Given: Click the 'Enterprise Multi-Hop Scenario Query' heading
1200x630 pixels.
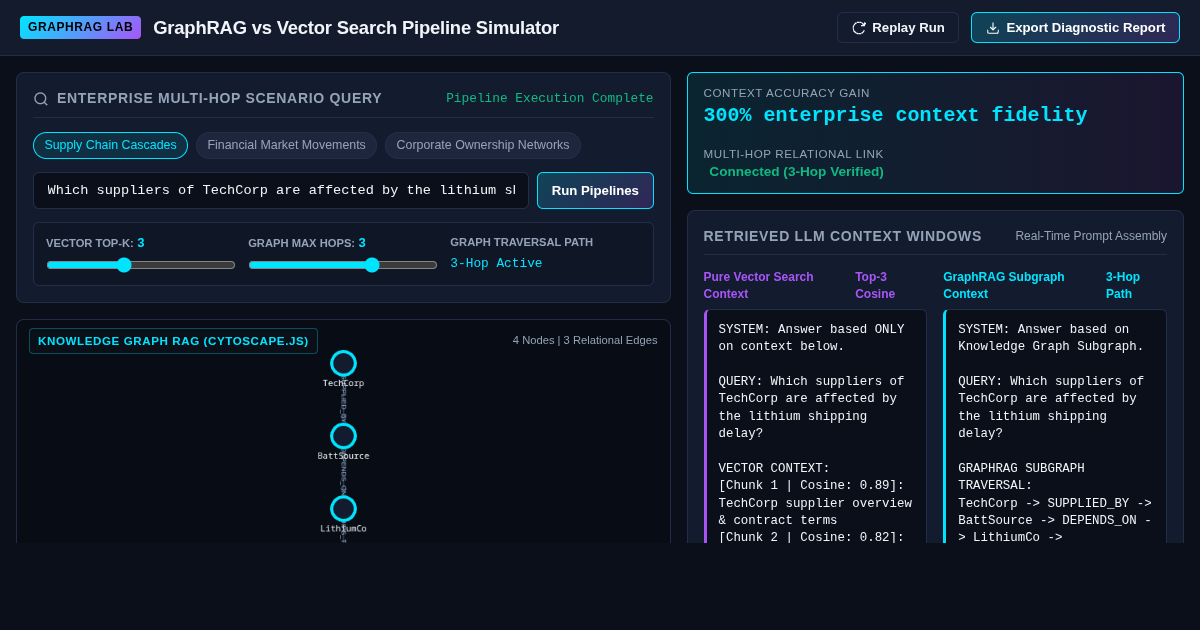Looking at the screenshot, I should pos(219,98).
